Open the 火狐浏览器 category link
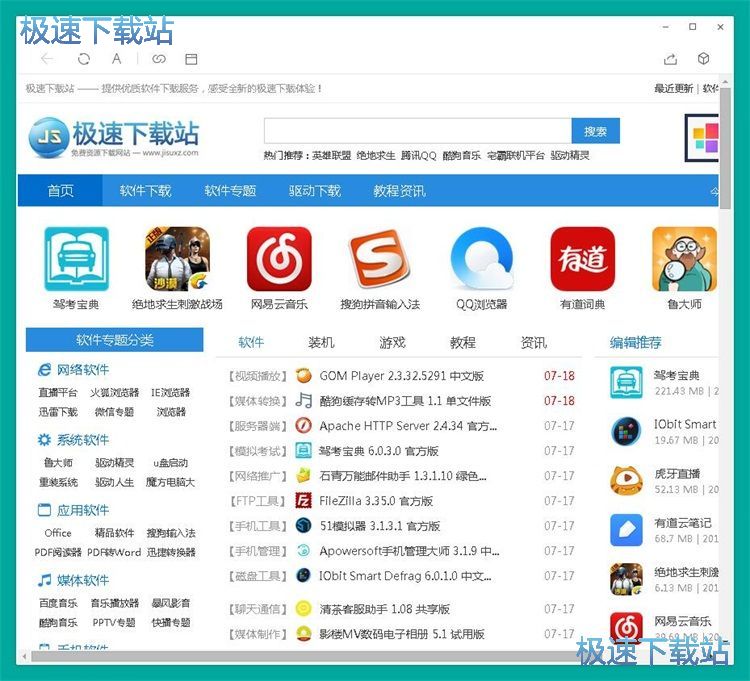Image resolution: width=750 pixels, height=681 pixels. [114, 393]
